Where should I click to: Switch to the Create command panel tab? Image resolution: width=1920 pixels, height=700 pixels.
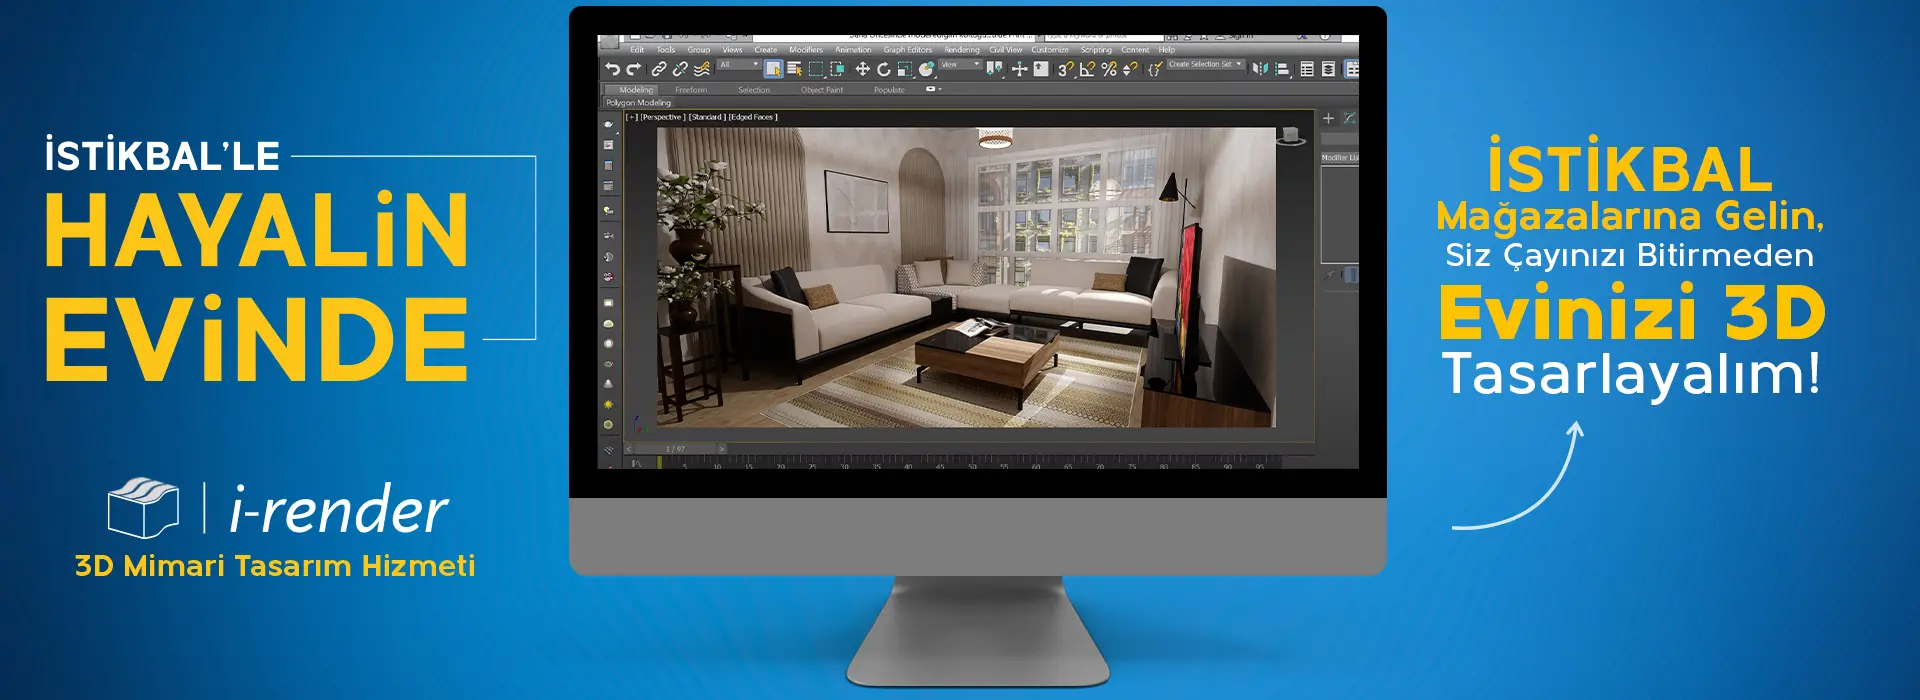click(1328, 118)
